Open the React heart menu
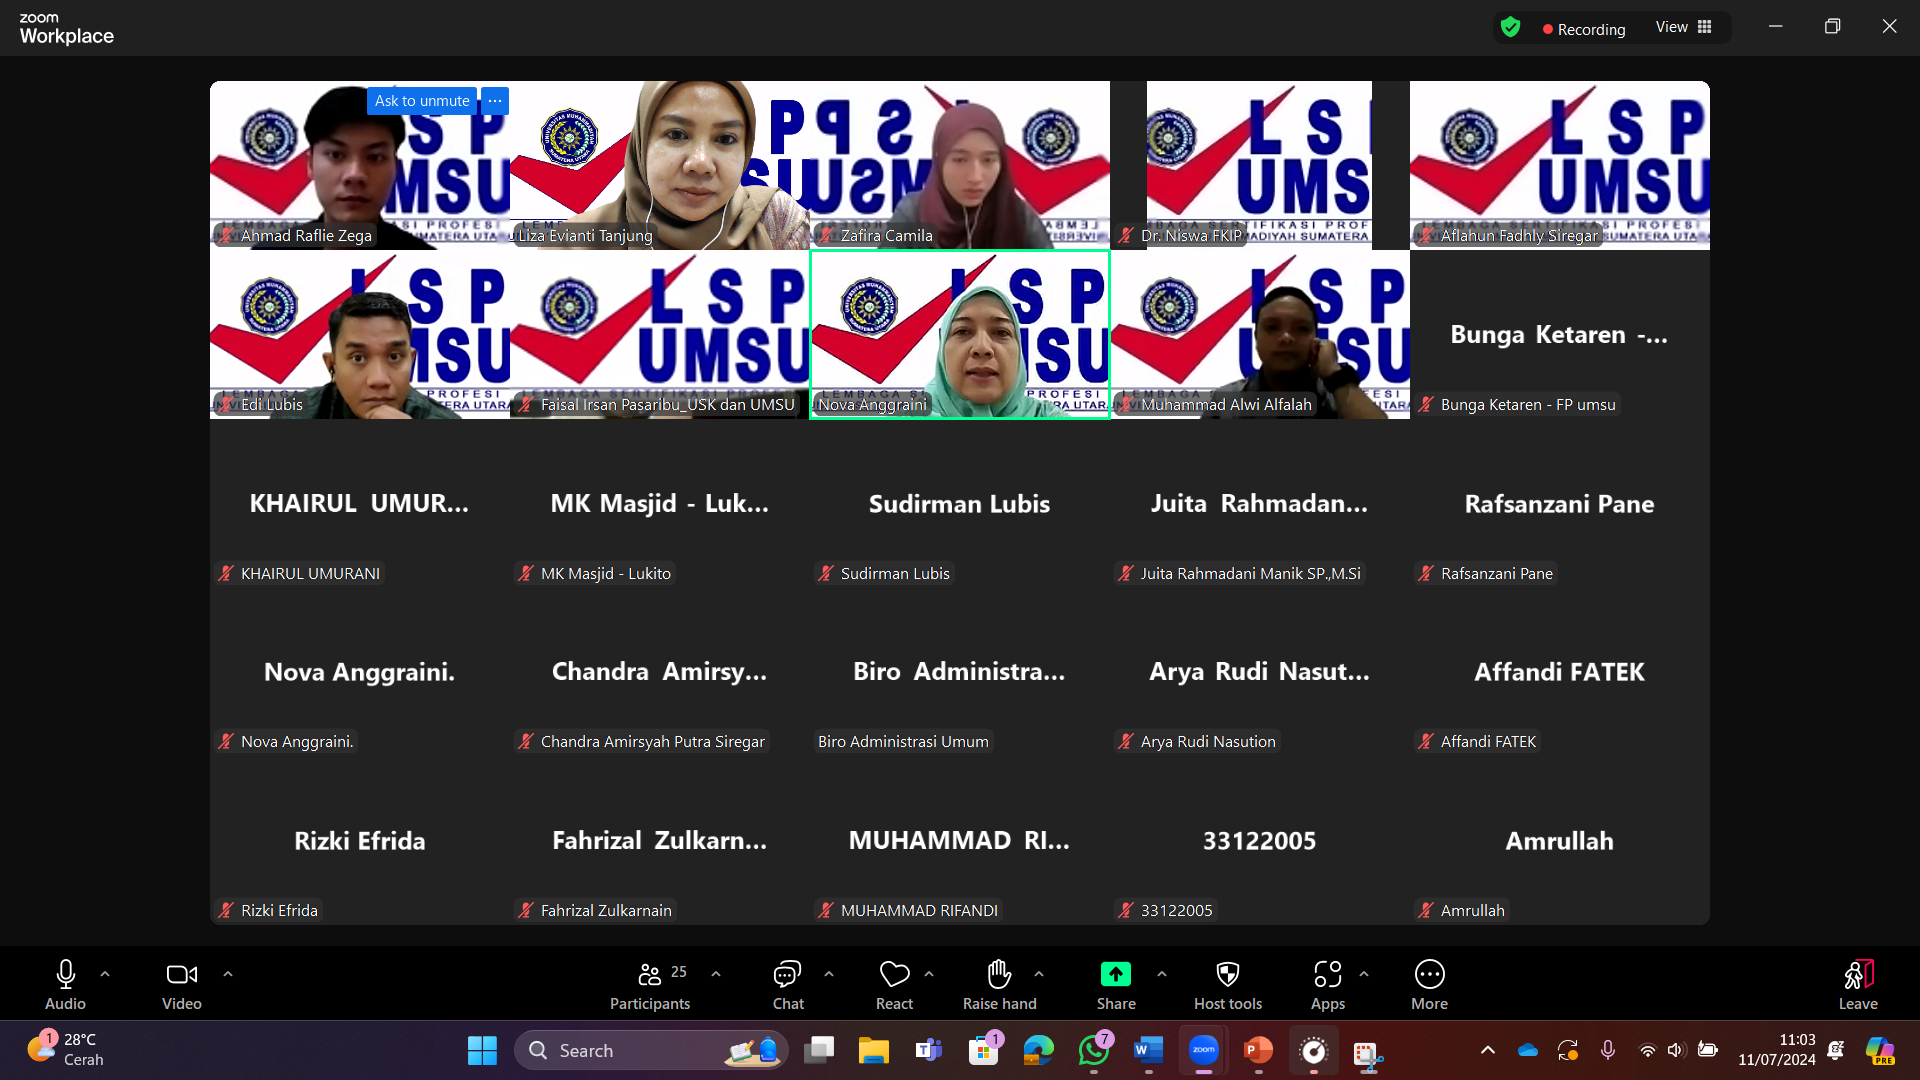Screen dimensions: 1920x1080 pyautogui.click(x=894, y=985)
